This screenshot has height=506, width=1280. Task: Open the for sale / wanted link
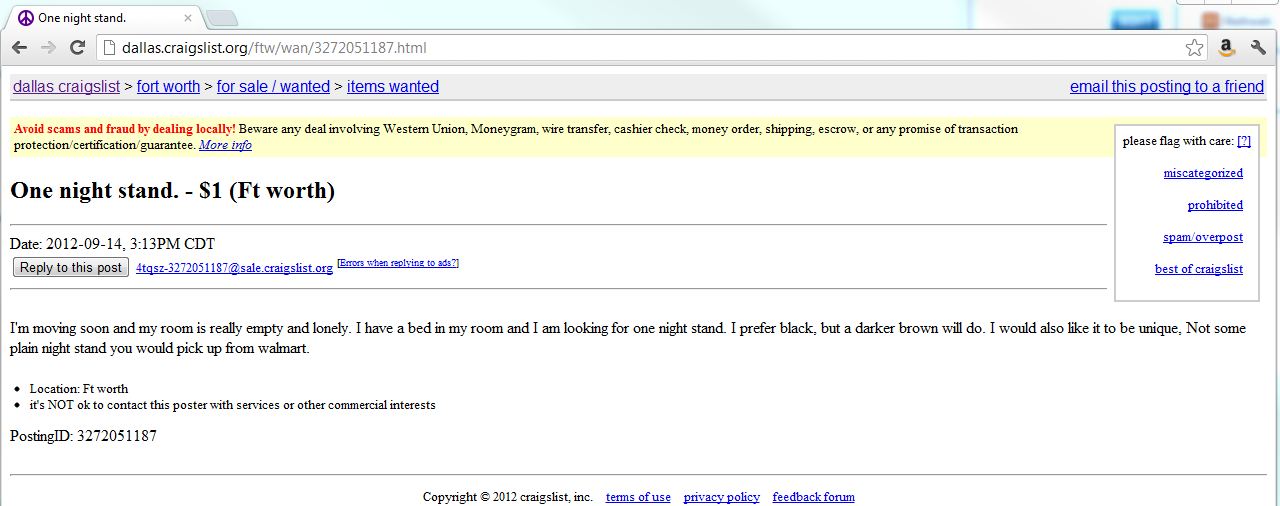point(273,87)
